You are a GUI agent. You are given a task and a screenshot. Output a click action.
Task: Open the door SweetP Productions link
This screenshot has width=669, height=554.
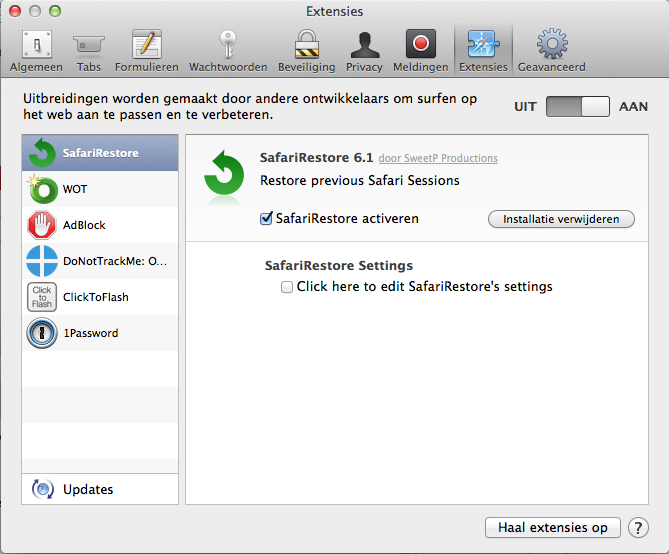(438, 158)
